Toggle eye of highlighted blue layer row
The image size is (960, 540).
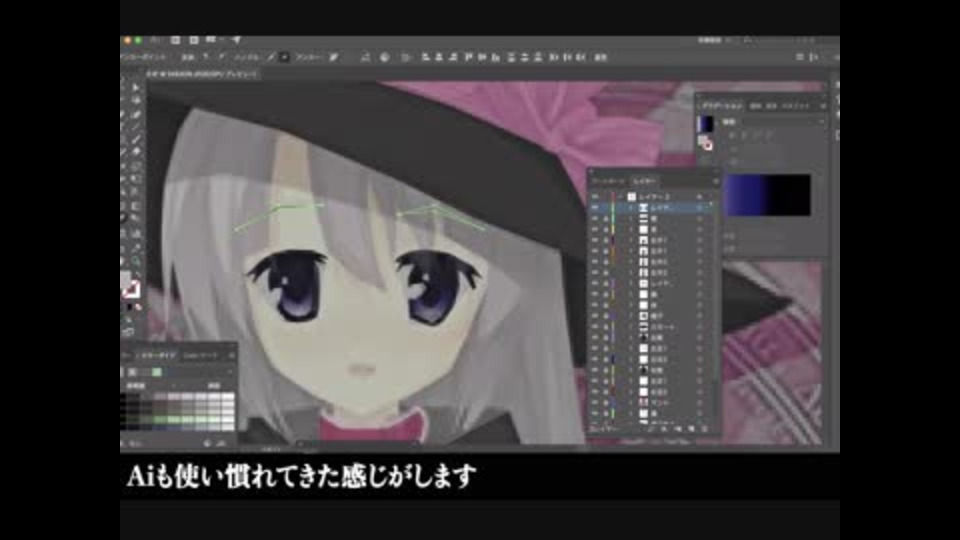[x=594, y=208]
